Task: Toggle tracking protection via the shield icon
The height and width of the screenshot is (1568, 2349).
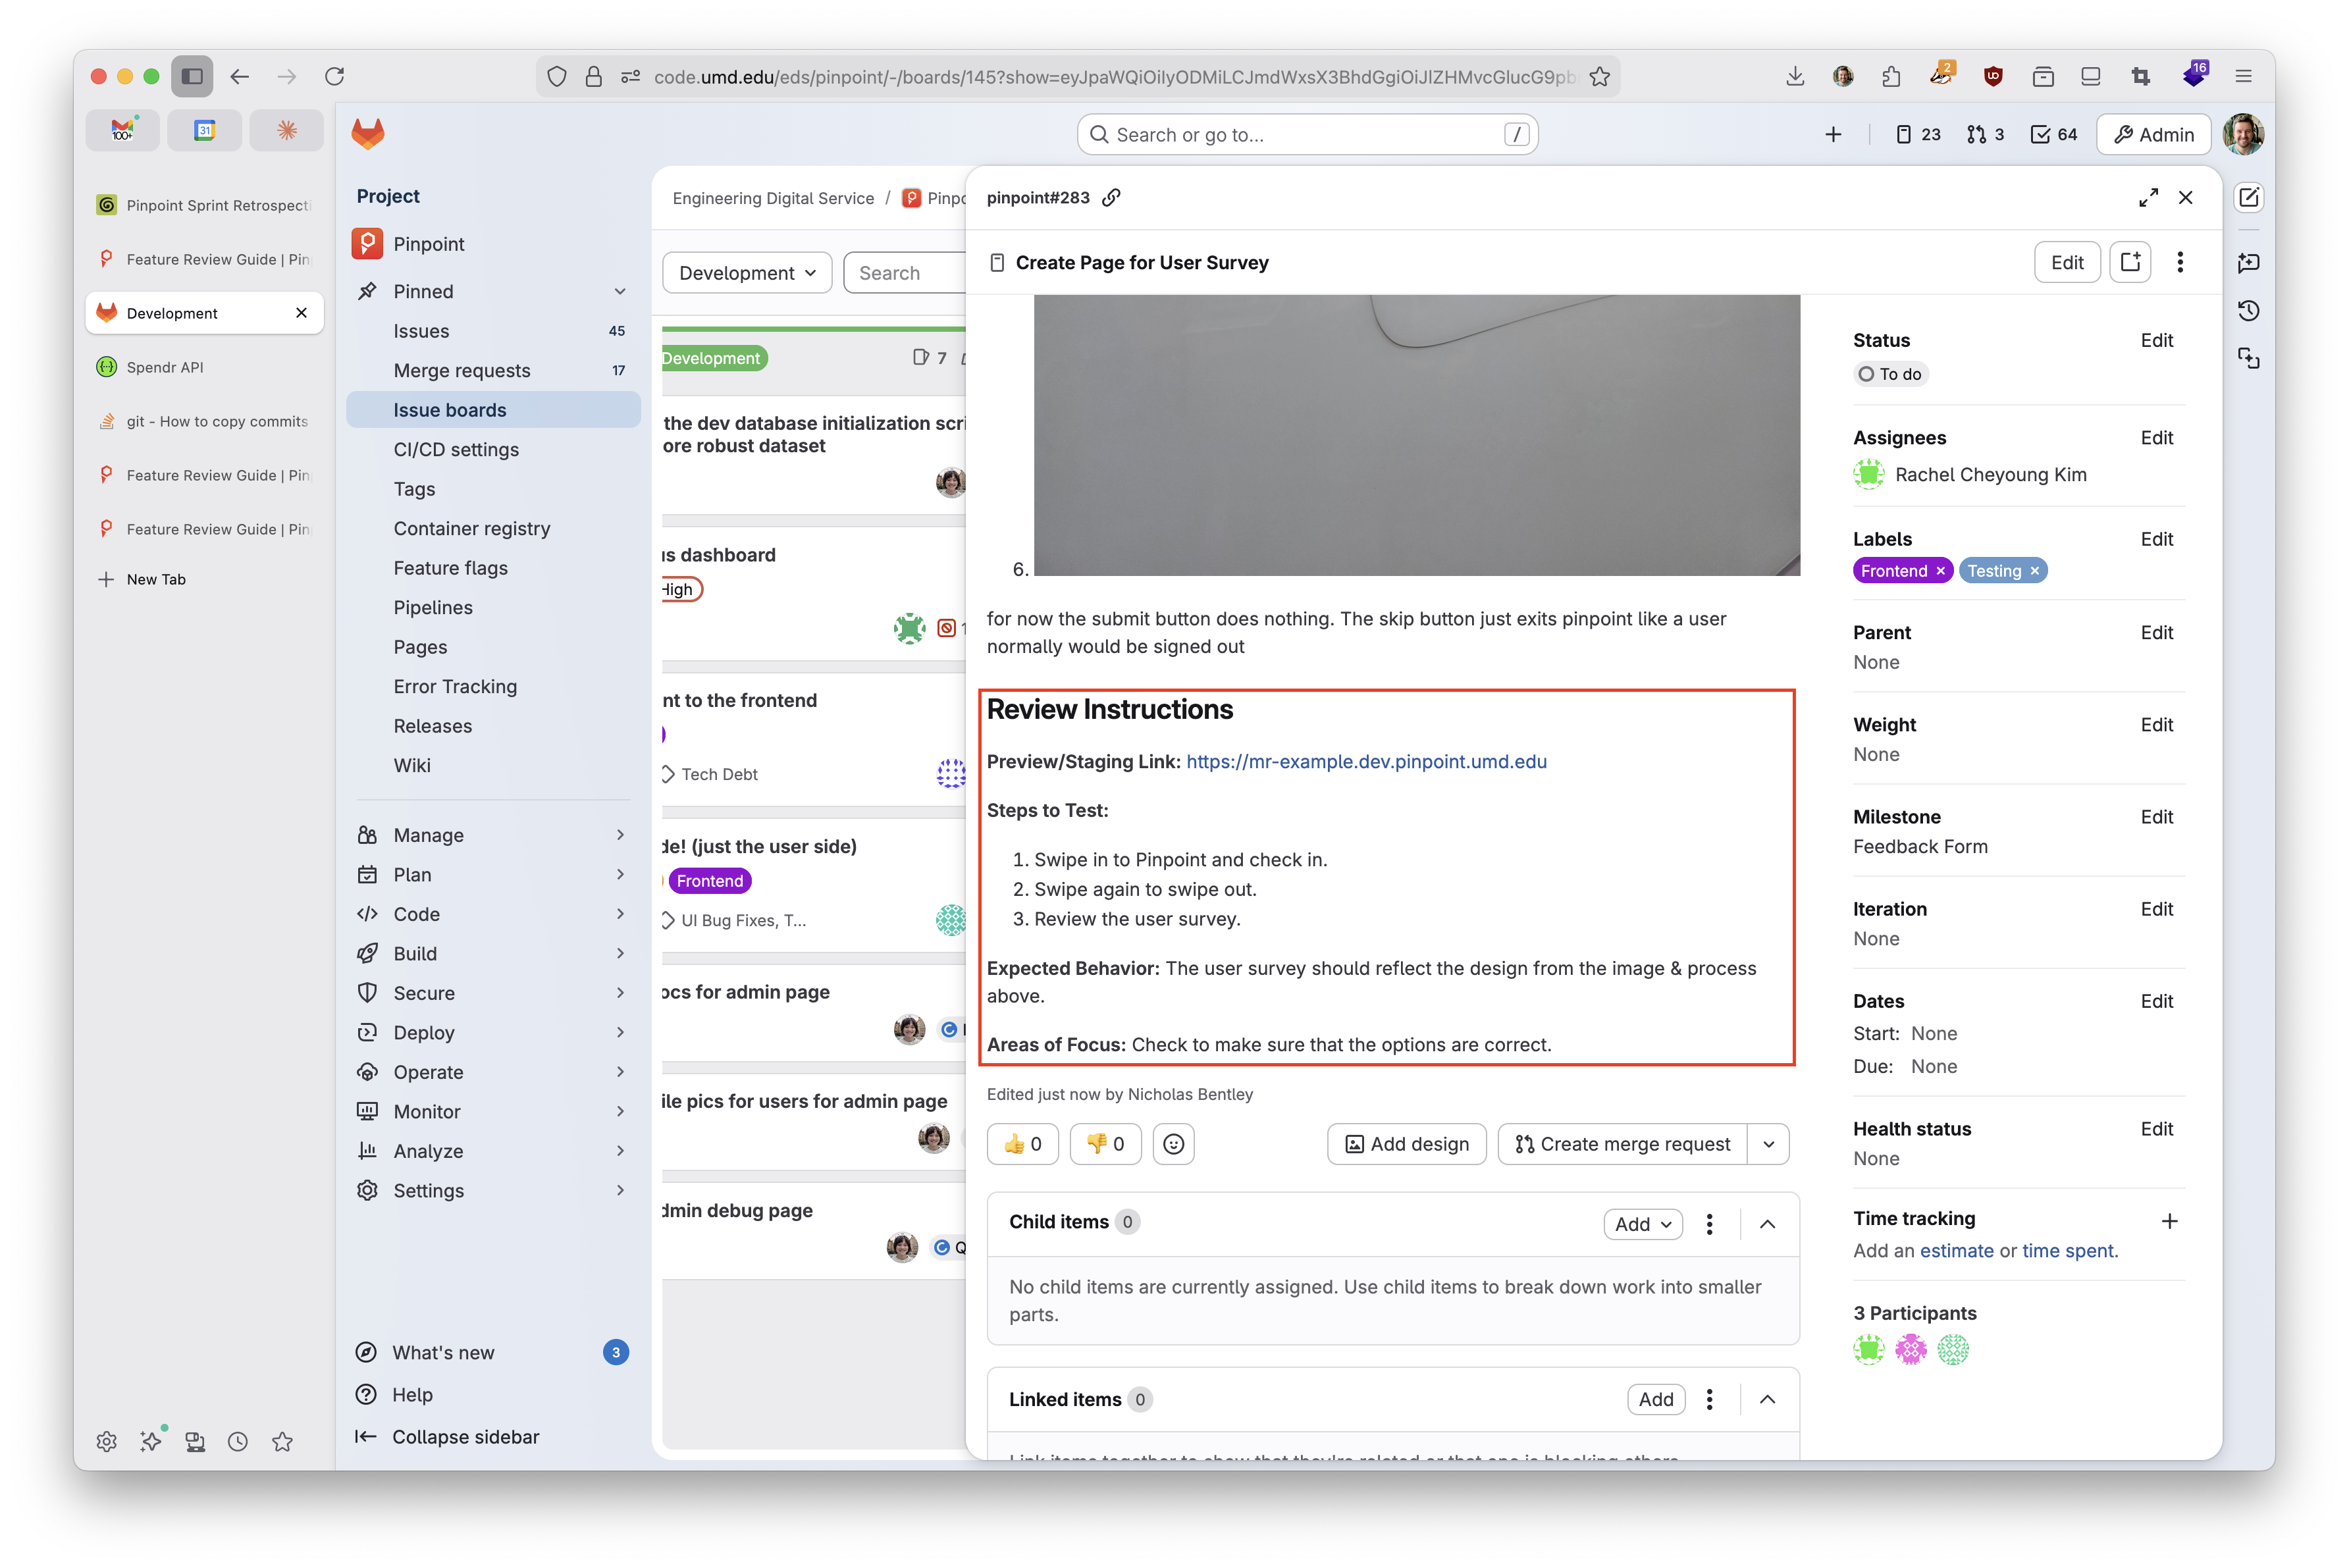Action: pos(556,76)
